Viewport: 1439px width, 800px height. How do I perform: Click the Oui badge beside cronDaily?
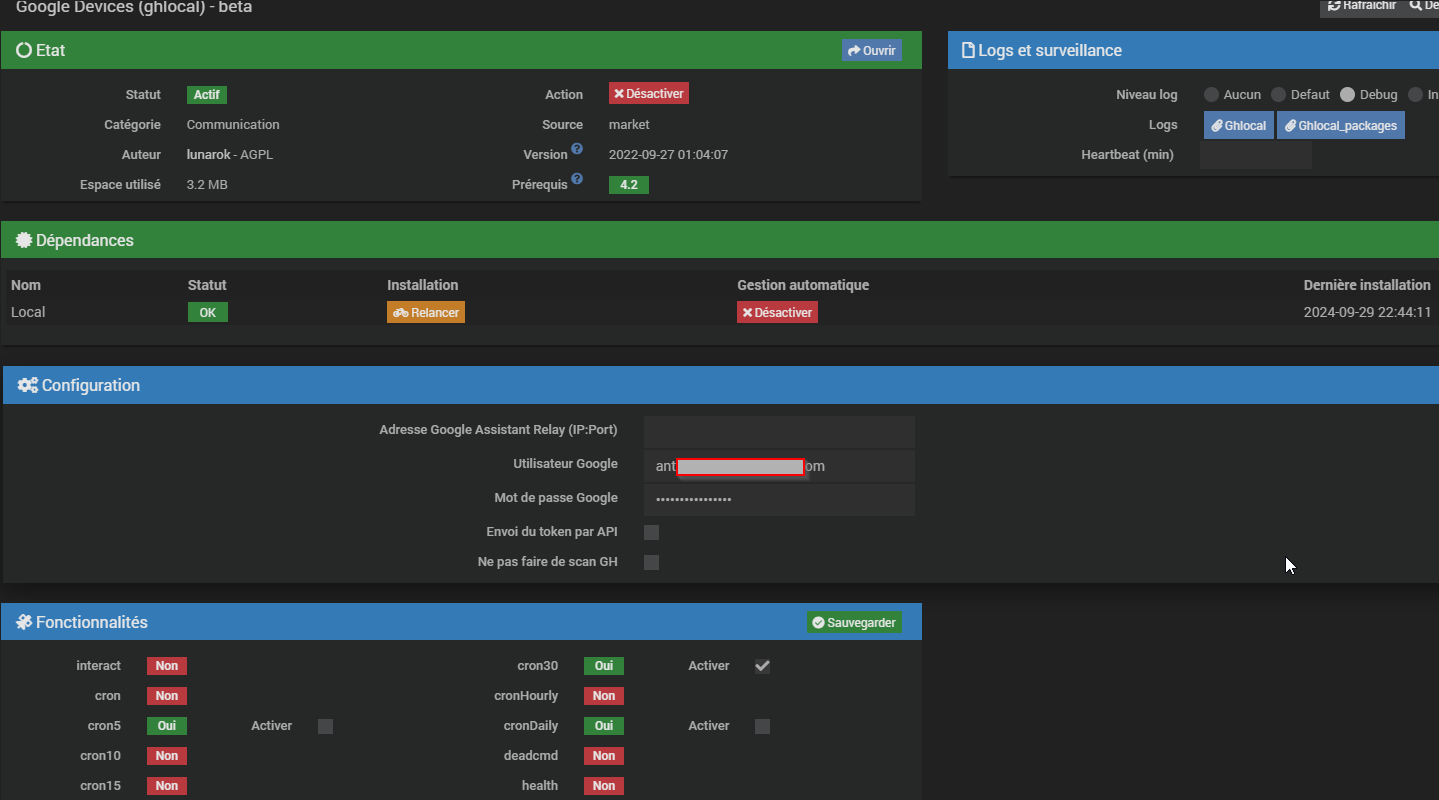pyautogui.click(x=604, y=726)
